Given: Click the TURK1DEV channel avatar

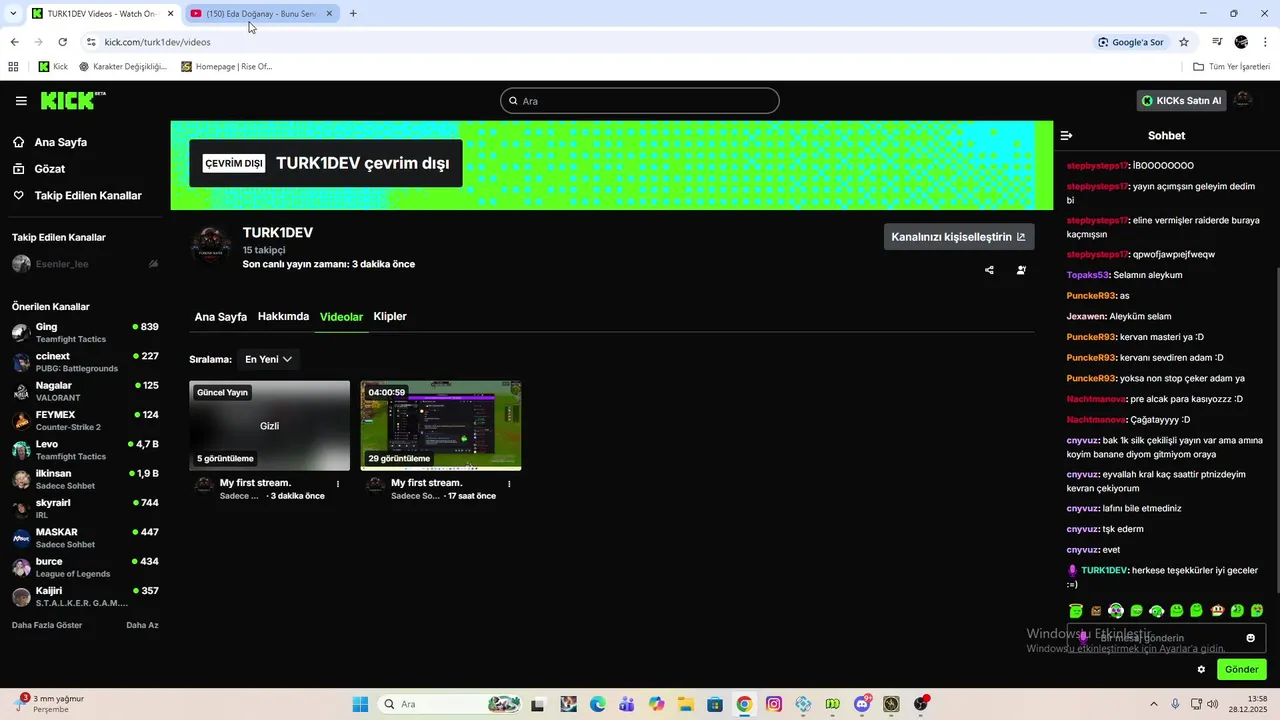Looking at the screenshot, I should coord(211,245).
